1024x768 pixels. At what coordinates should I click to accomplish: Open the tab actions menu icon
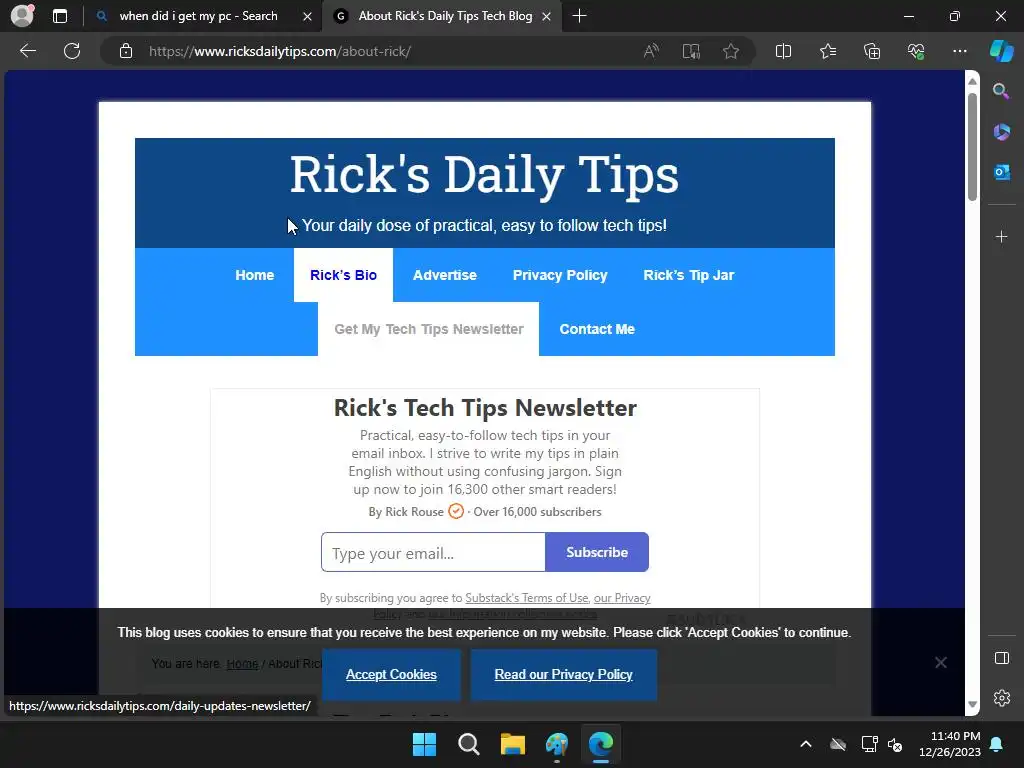click(60, 16)
